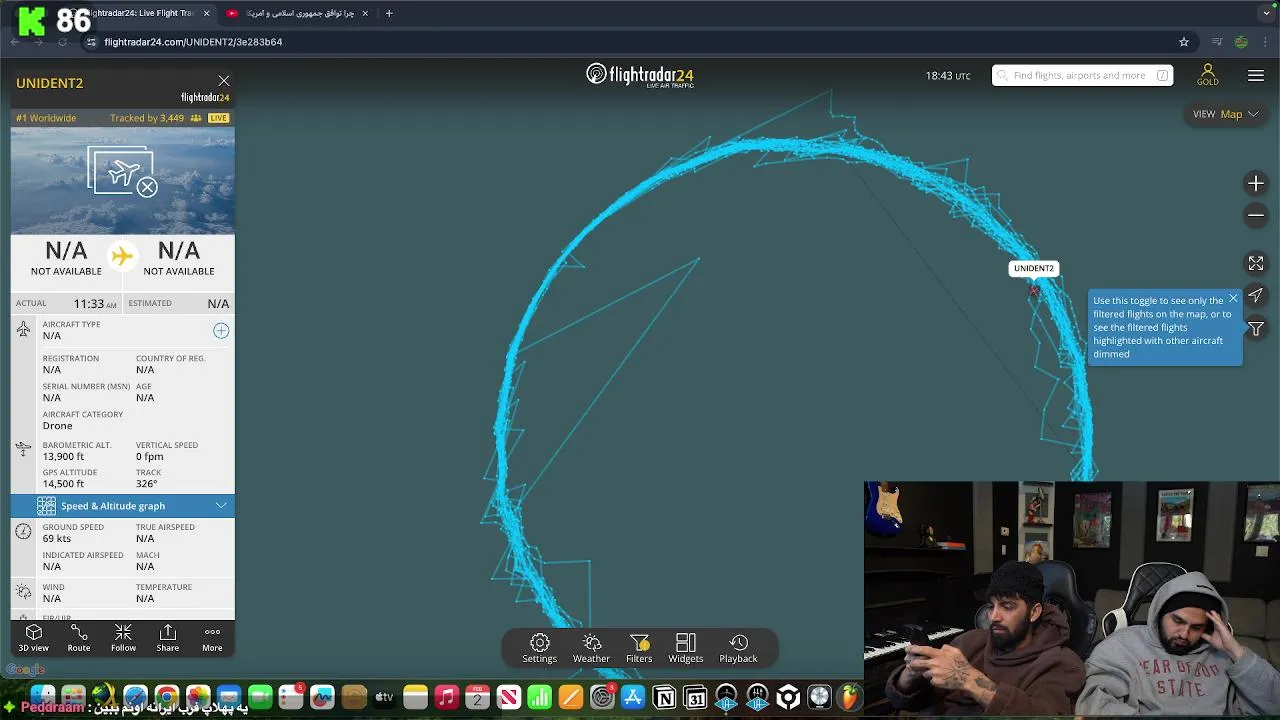1280x720 pixels.
Task: Open Notion from the dock
Action: click(664, 697)
